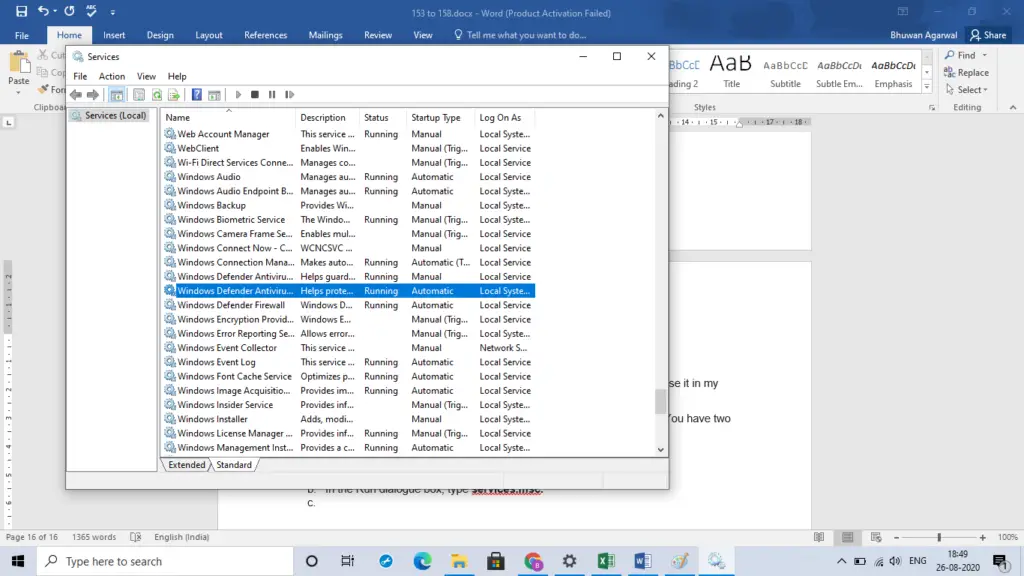This screenshot has width=1024, height=576.
Task: Open the Action menu in Services
Action: coord(112,76)
